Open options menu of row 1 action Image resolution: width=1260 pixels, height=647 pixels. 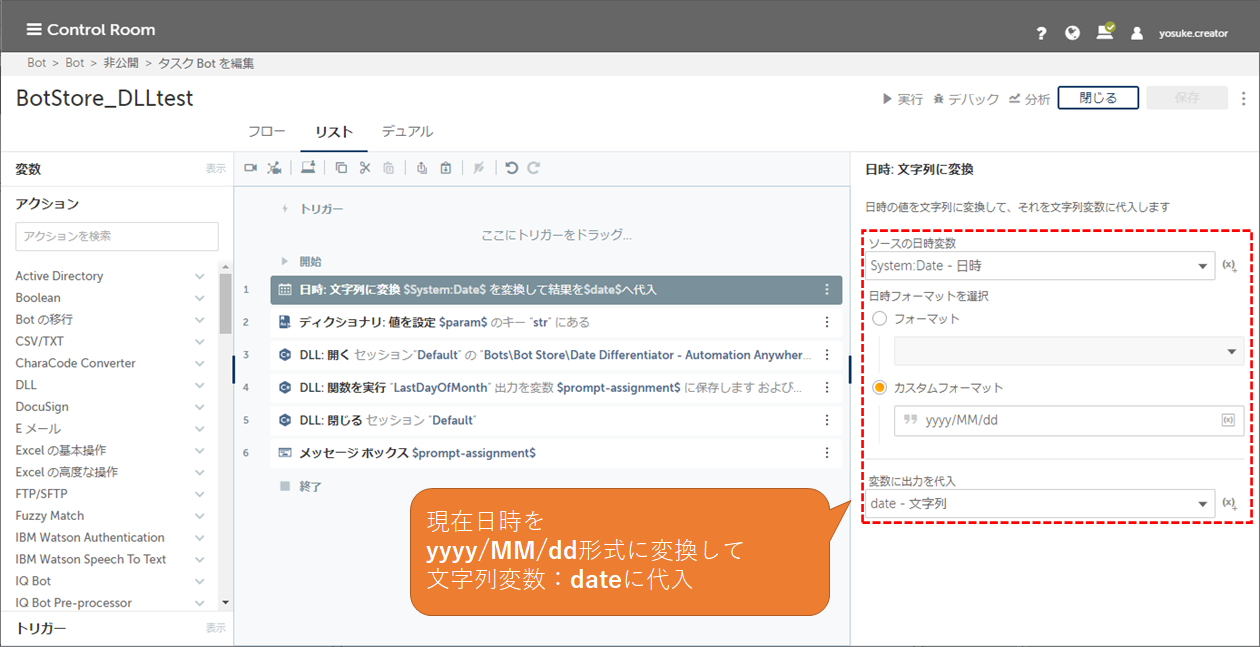click(827, 290)
